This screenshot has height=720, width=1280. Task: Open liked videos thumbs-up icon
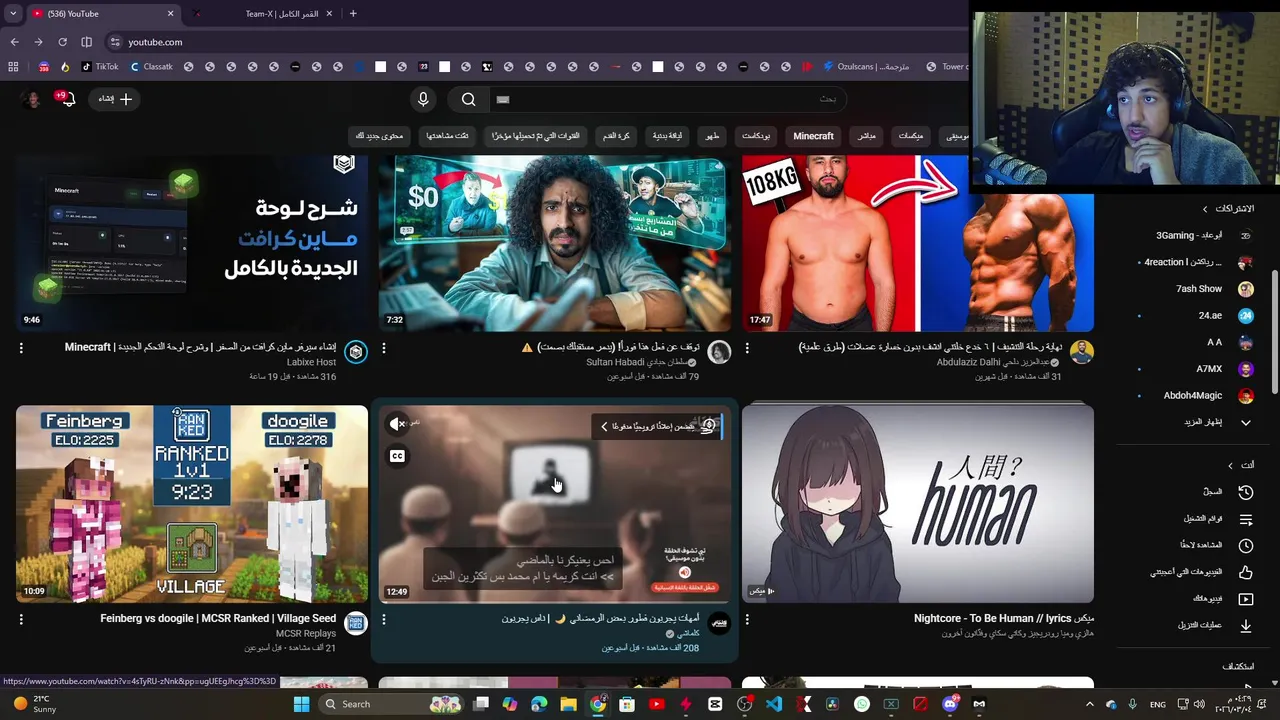point(1246,572)
